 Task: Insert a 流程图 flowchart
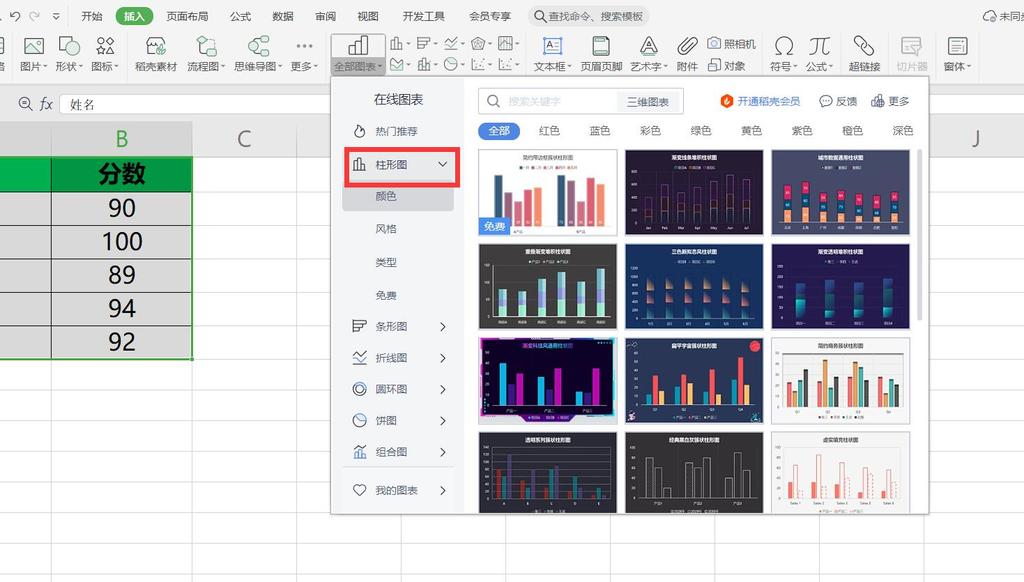click(206, 54)
